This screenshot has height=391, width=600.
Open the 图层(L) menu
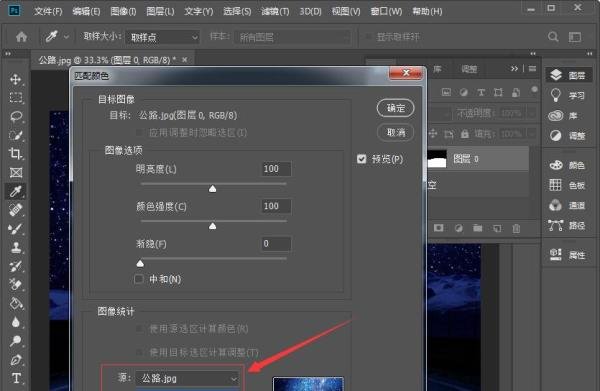tap(160, 11)
